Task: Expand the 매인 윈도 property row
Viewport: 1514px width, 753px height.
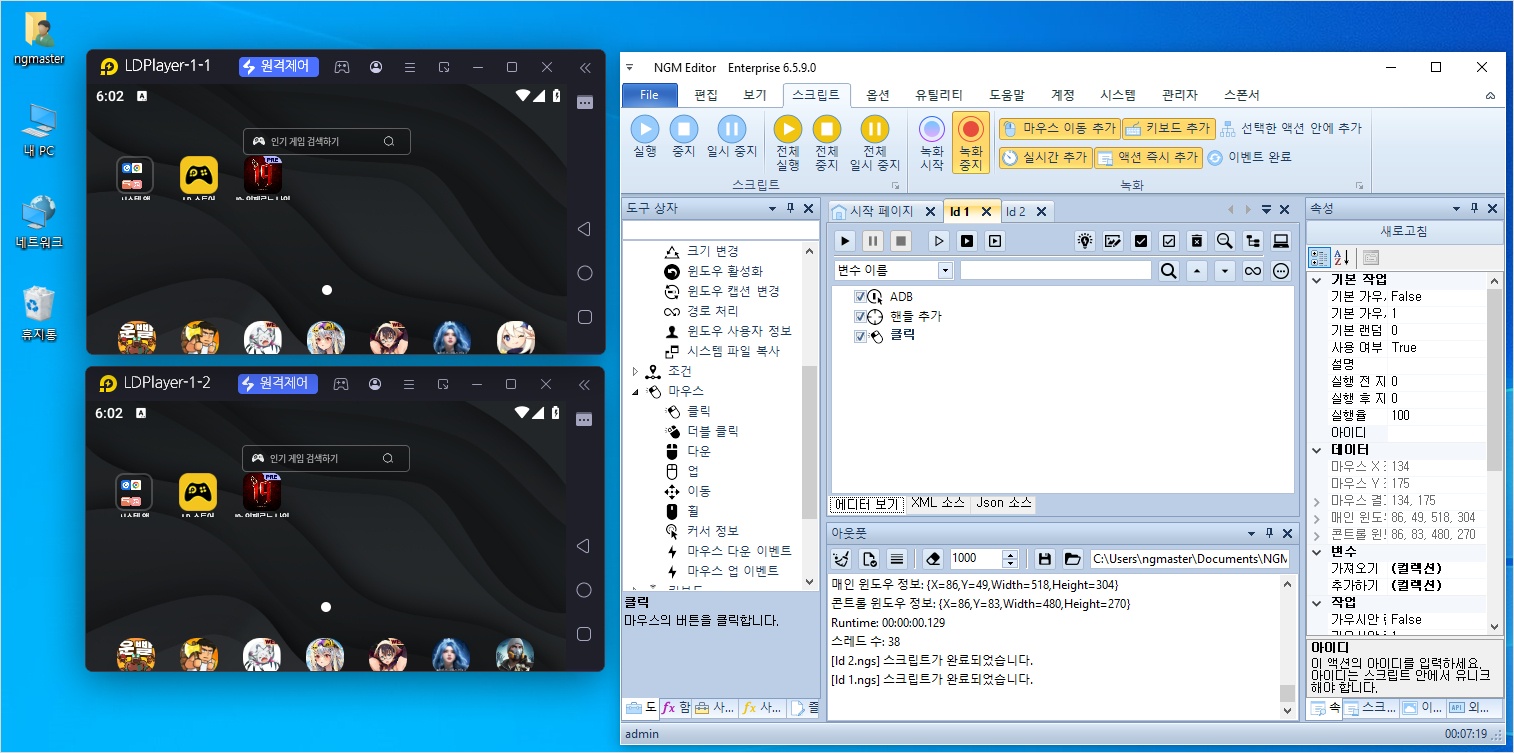Action: click(1317, 518)
